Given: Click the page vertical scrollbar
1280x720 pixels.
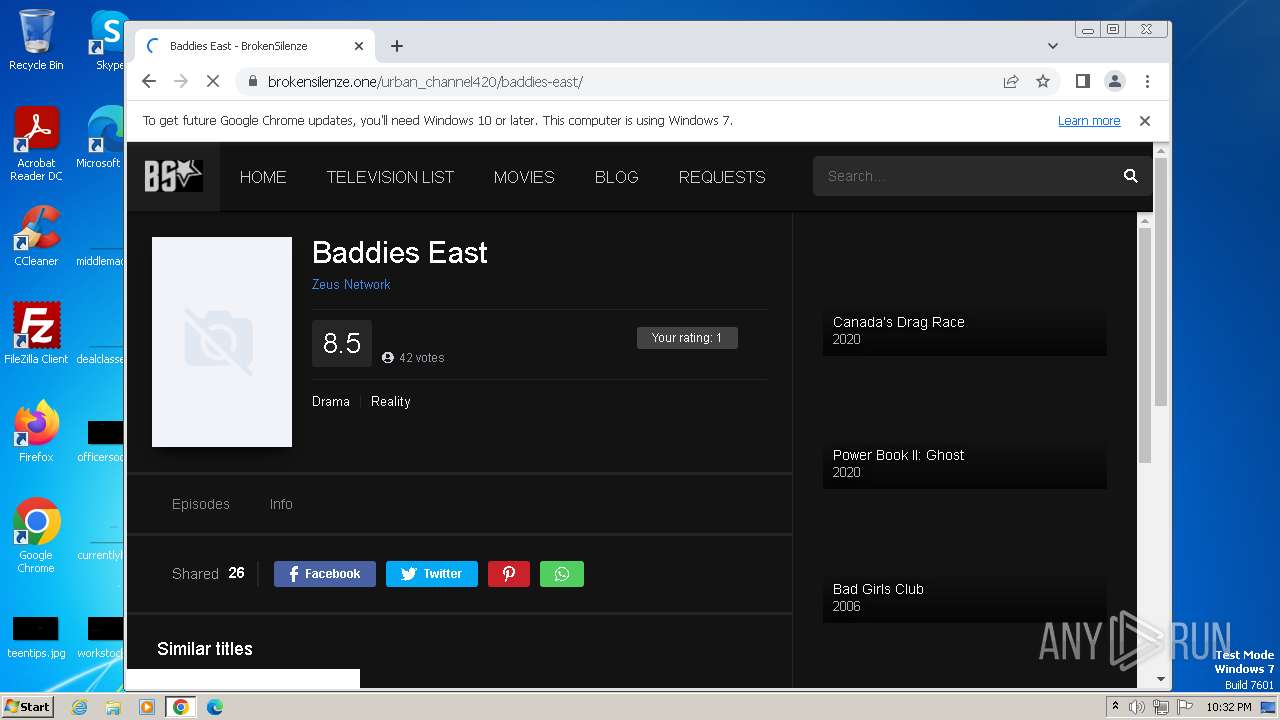Looking at the screenshot, I should coord(1161,281).
